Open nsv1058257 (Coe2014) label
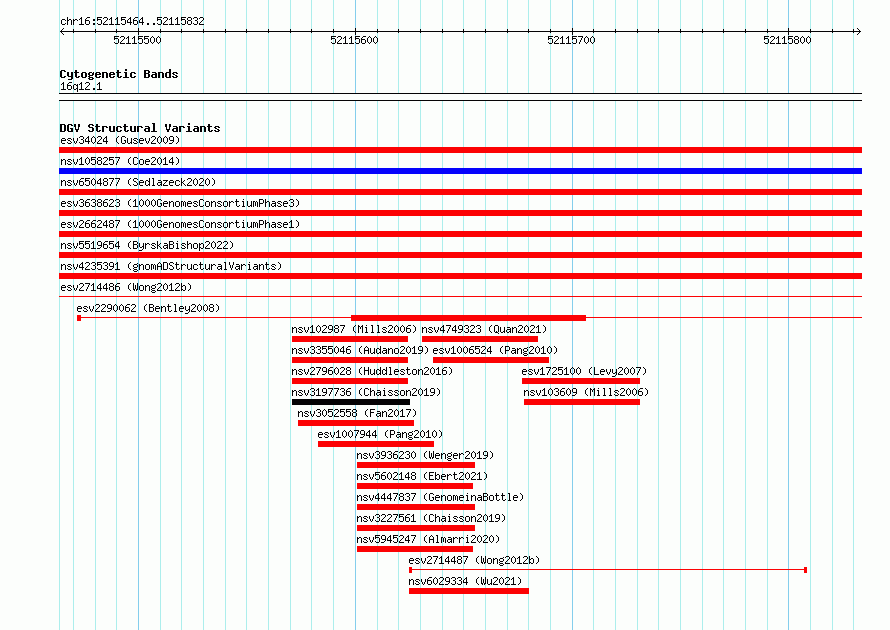The height and width of the screenshot is (630, 890). click(x=120, y=161)
